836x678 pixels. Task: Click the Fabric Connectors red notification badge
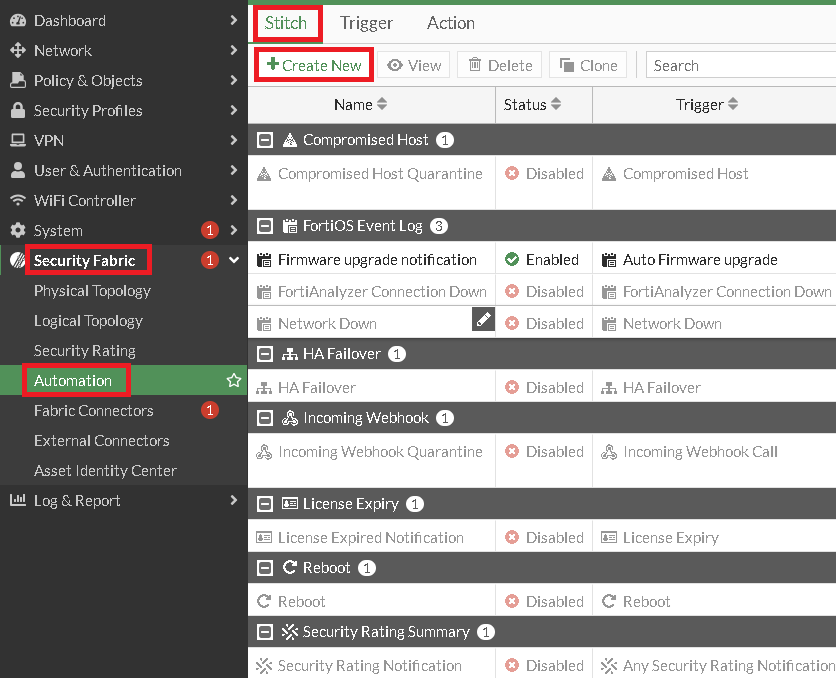[x=210, y=410]
